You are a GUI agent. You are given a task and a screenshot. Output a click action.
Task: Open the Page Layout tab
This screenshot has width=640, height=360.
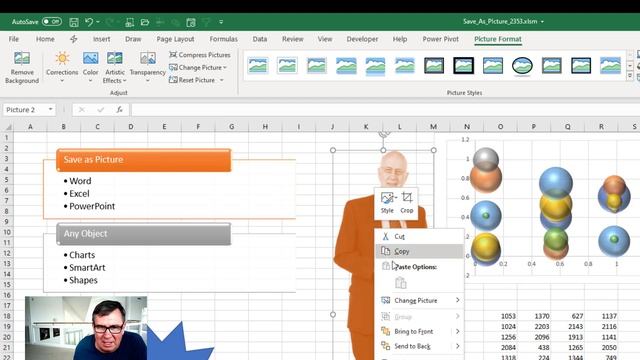[x=175, y=39]
